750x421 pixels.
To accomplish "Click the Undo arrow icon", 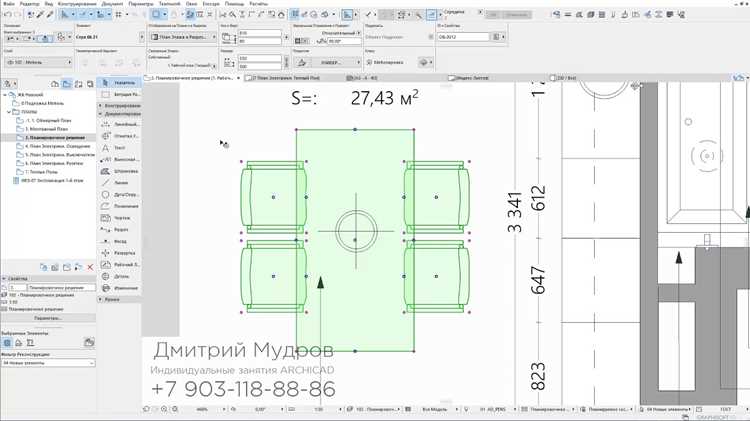I will point(8,15).
